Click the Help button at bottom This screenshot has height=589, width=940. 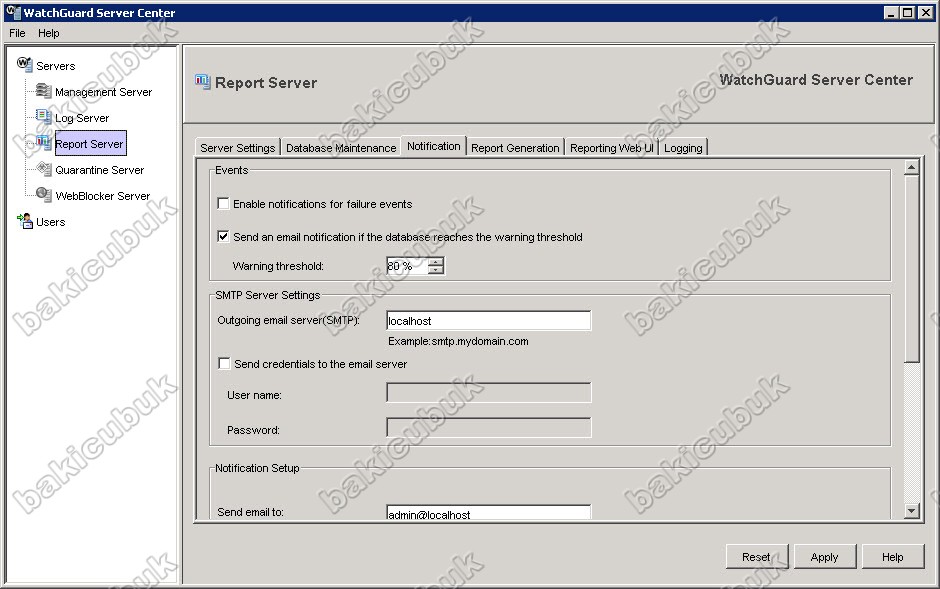pos(892,557)
